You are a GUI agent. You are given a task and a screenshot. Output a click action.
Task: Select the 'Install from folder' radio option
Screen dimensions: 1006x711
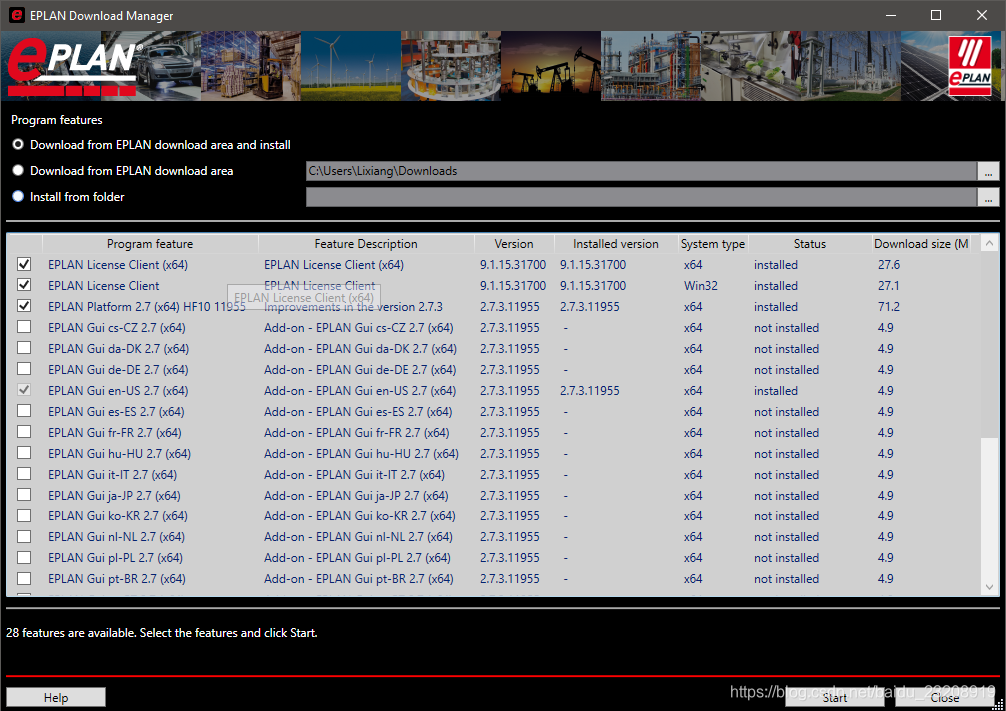pyautogui.click(x=18, y=197)
